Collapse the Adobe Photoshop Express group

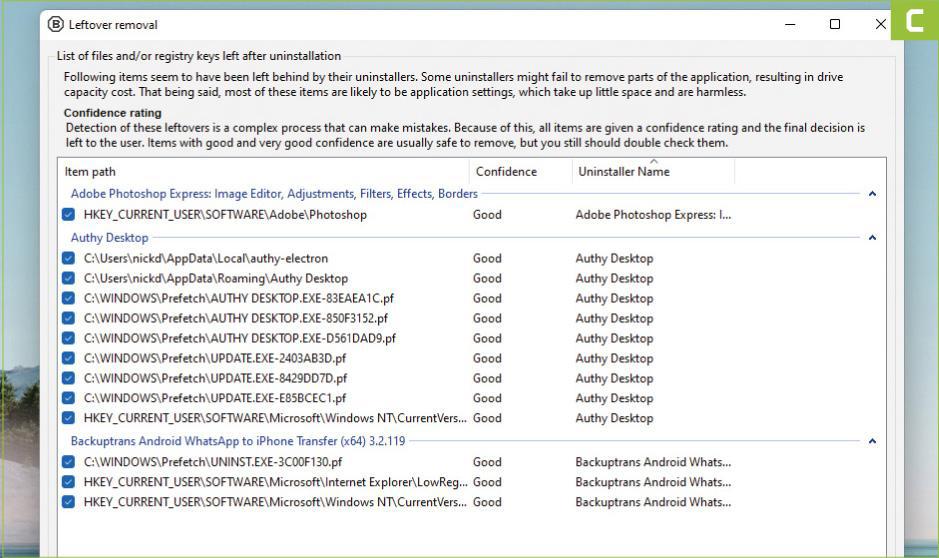873,193
